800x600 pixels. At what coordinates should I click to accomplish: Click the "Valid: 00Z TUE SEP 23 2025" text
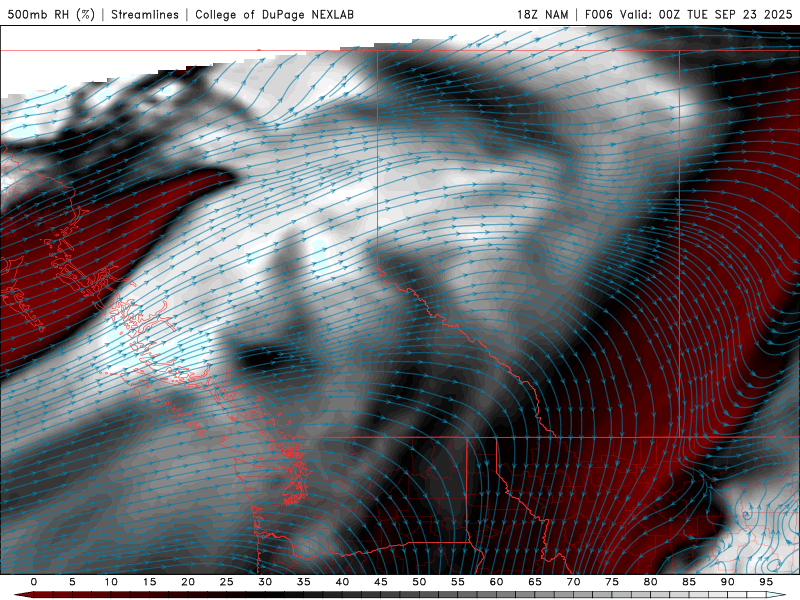point(706,14)
